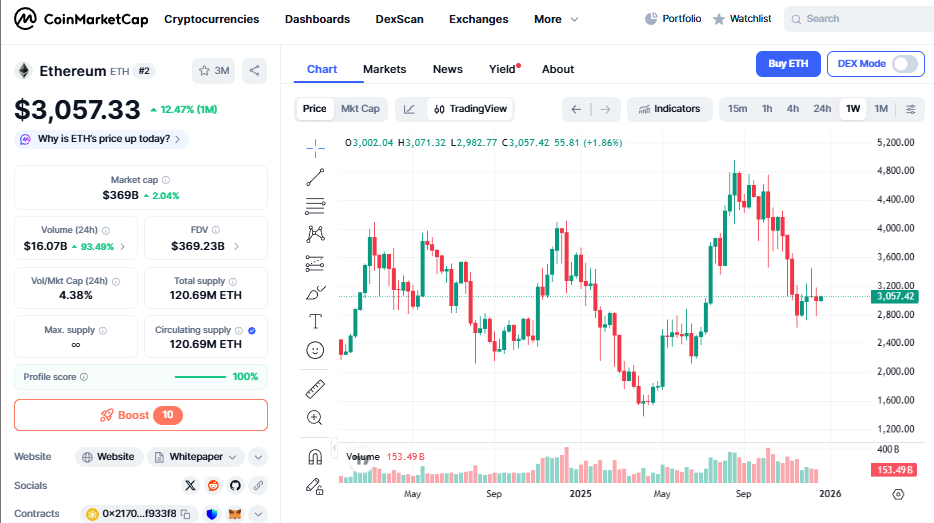Open the X social link

pyautogui.click(x=190, y=485)
